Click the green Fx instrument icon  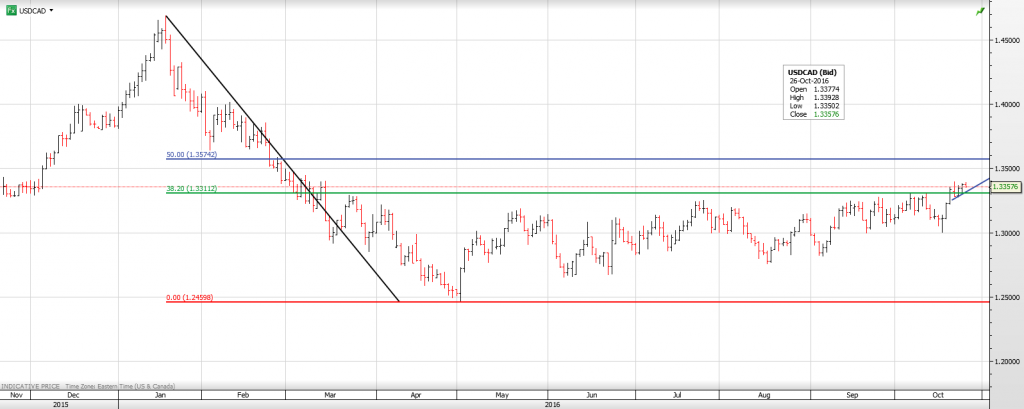point(10,9)
